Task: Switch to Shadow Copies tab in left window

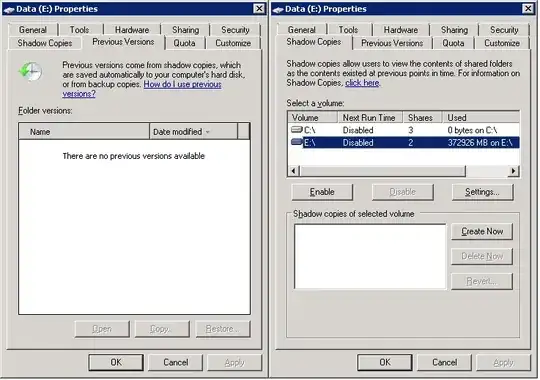Action: click(x=45, y=43)
